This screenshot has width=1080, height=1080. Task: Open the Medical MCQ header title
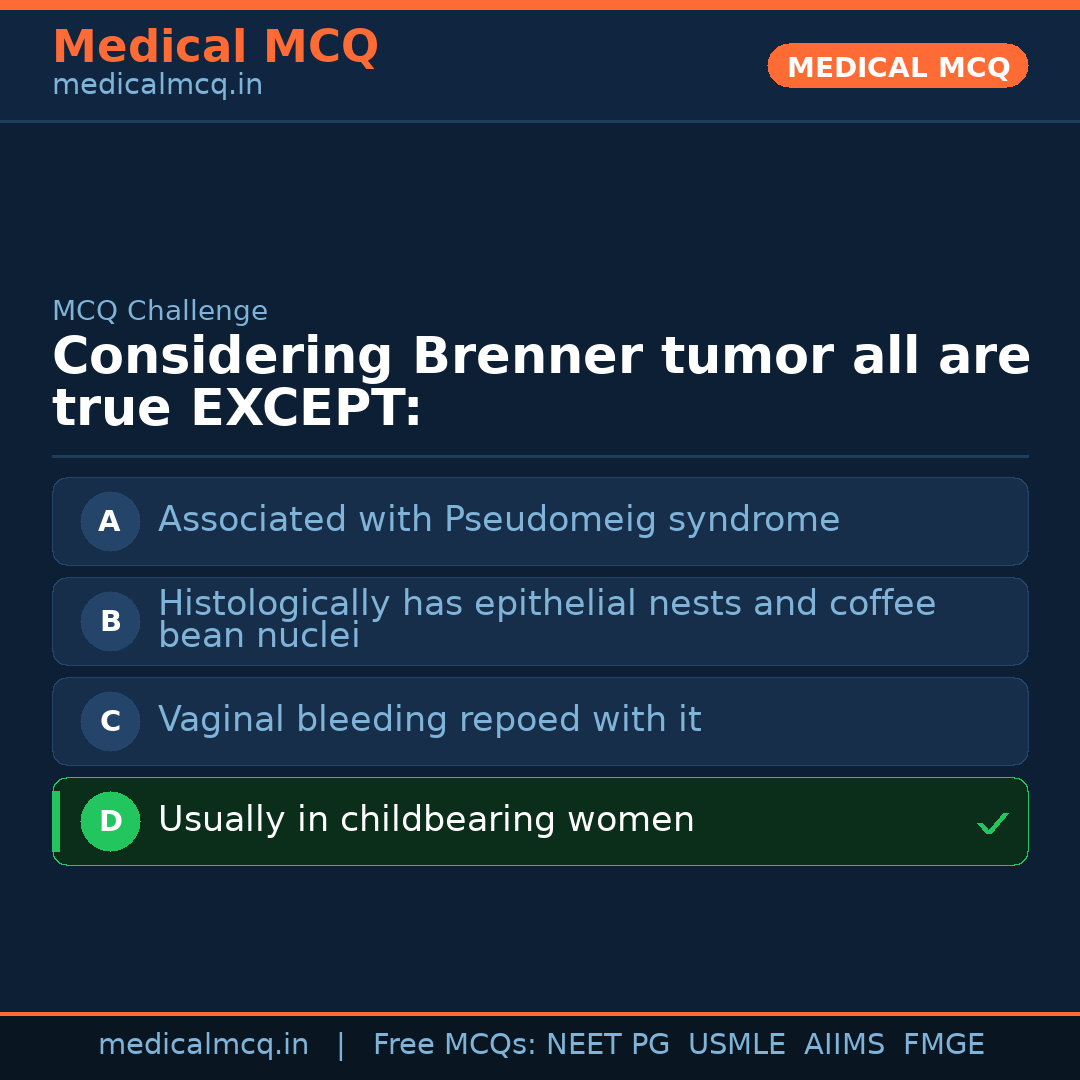point(215,47)
